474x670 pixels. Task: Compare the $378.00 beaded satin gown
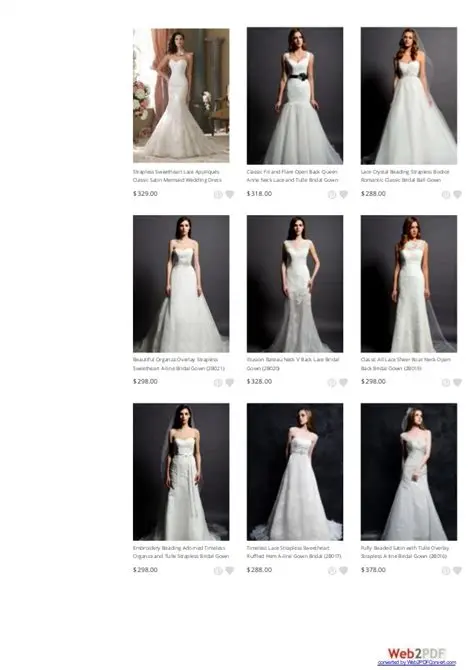pos(446,570)
